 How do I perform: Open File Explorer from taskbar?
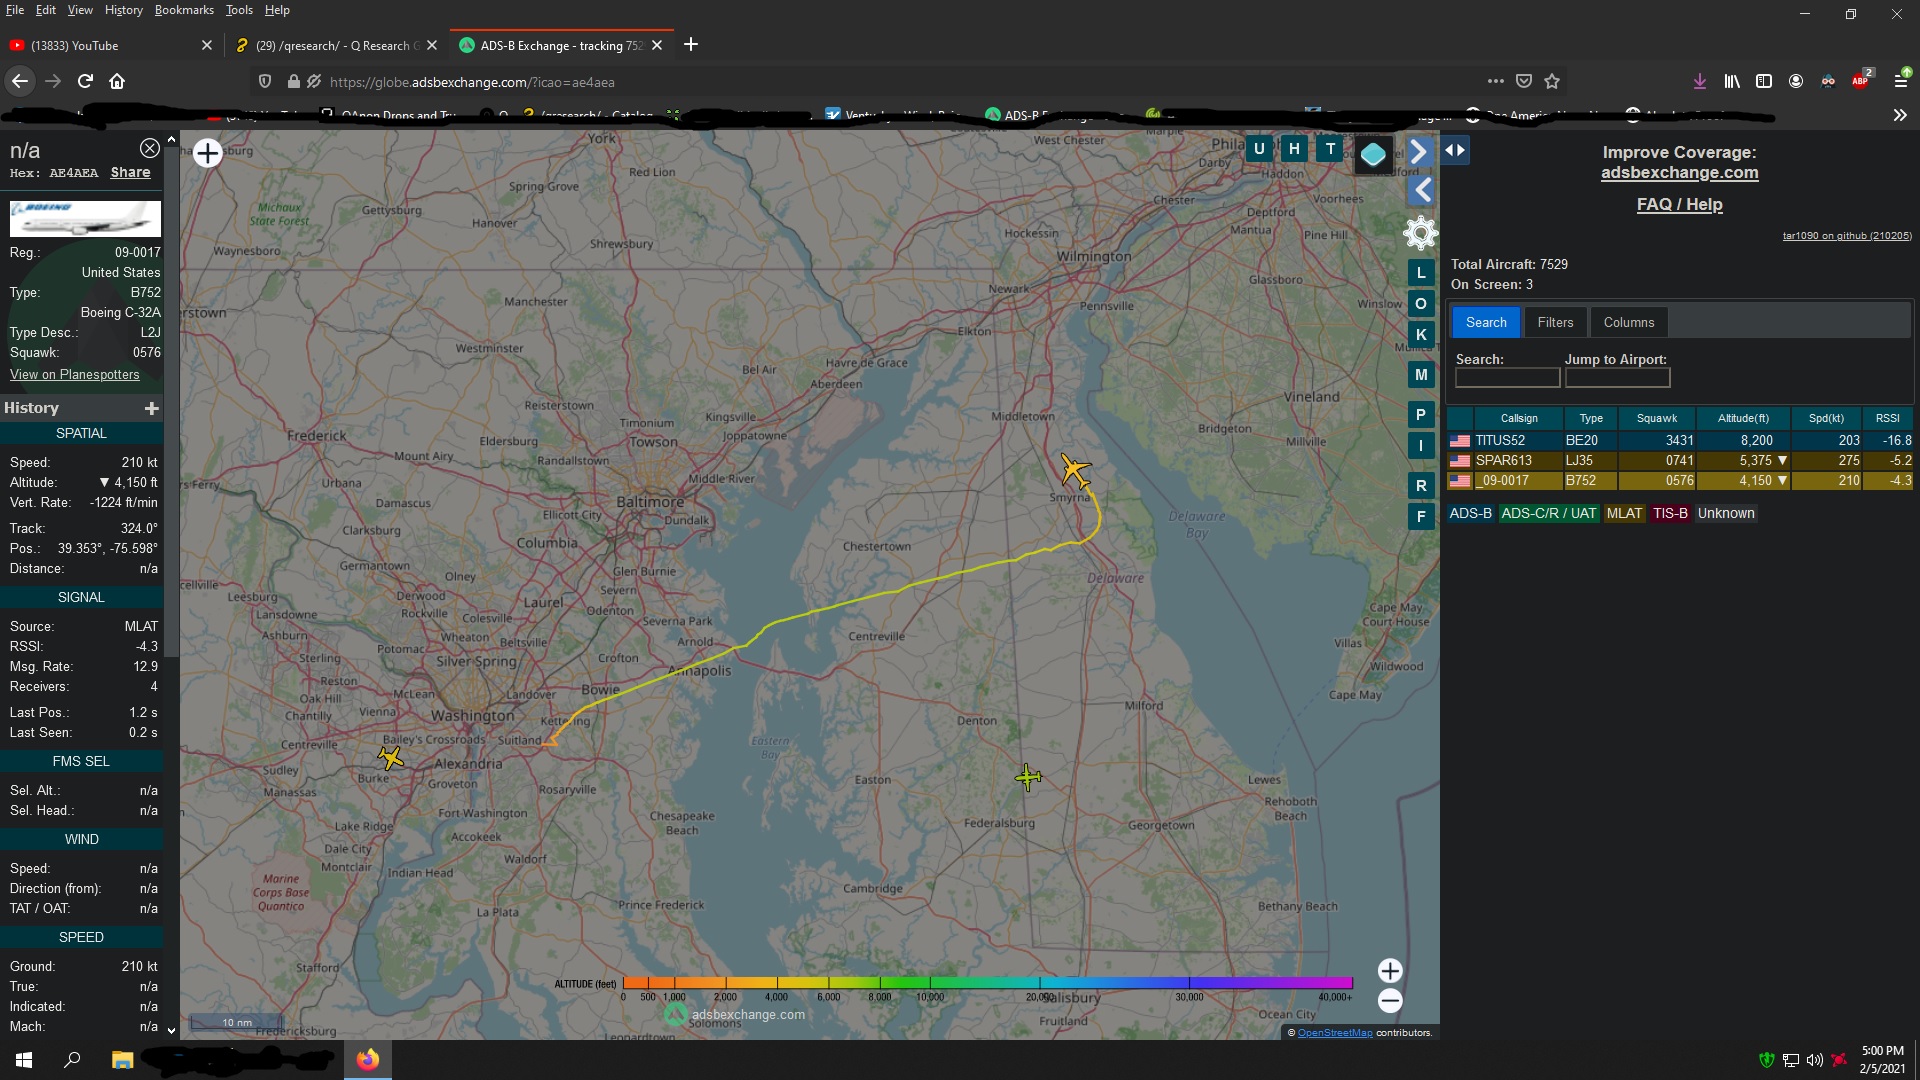[x=122, y=1060]
